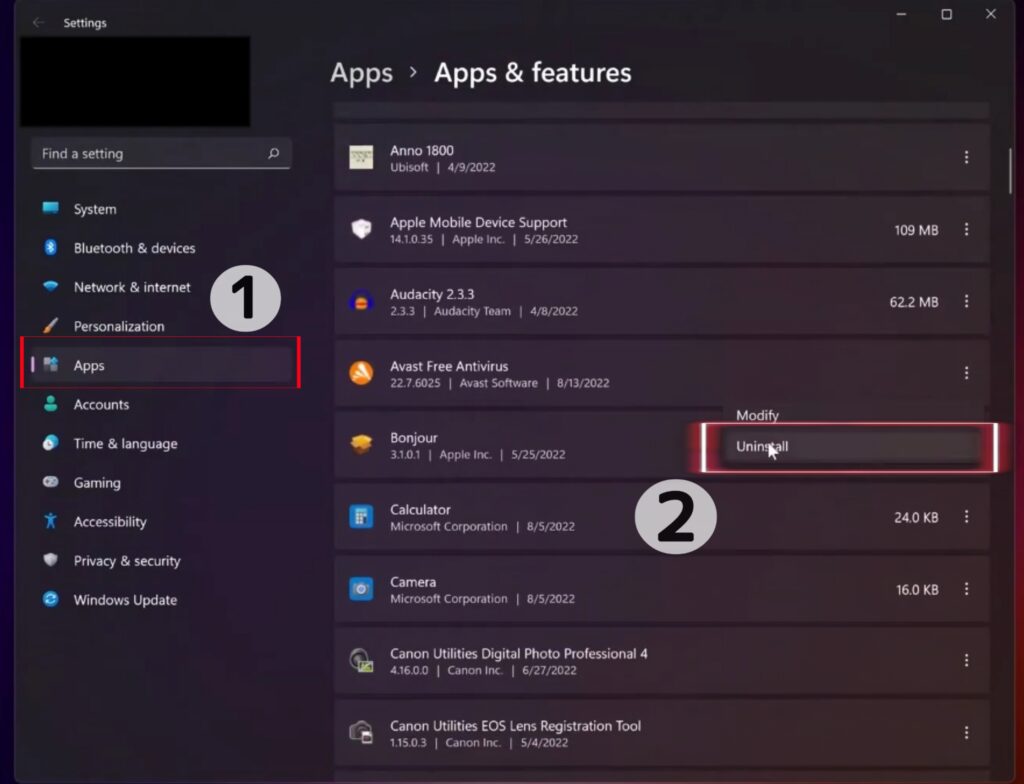Open more options for Audacity 2.3.3
This screenshot has width=1024, height=784.
966,301
